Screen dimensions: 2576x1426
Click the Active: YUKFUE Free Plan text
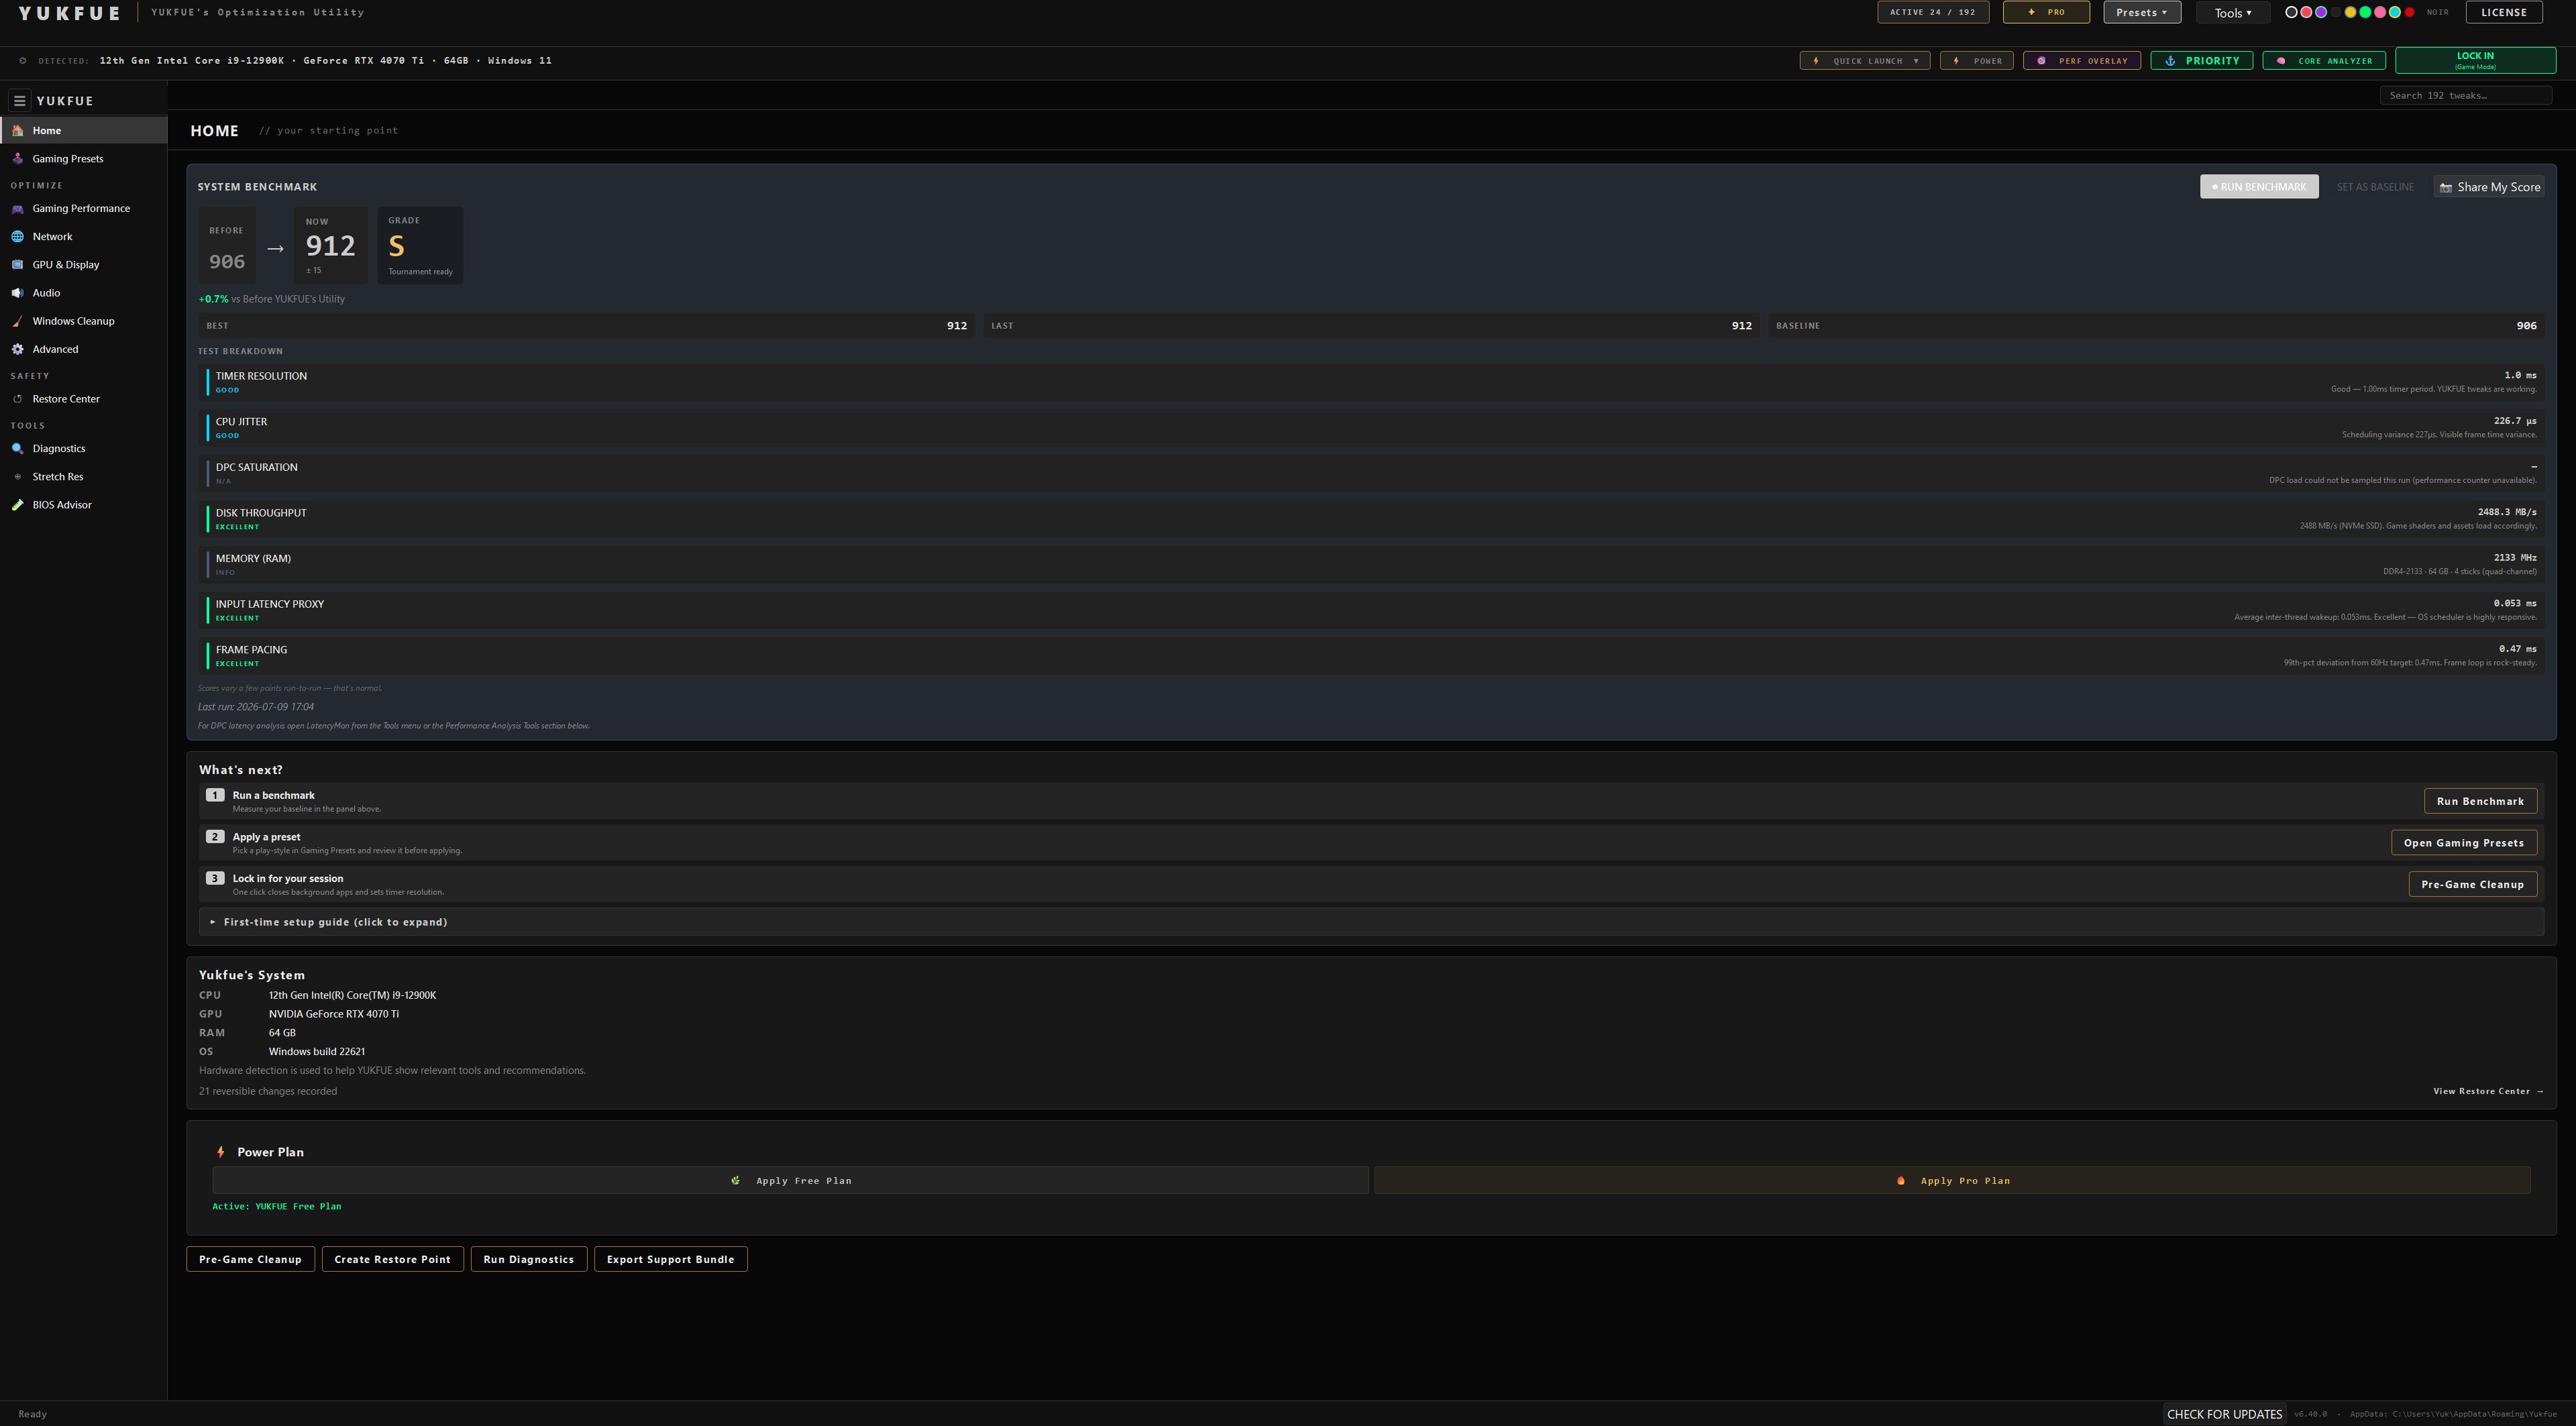(x=276, y=1206)
